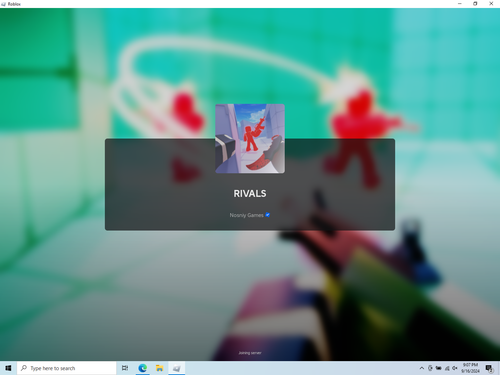The height and width of the screenshot is (375, 500).
Task: Click the location tray icon
Action: coord(430,368)
